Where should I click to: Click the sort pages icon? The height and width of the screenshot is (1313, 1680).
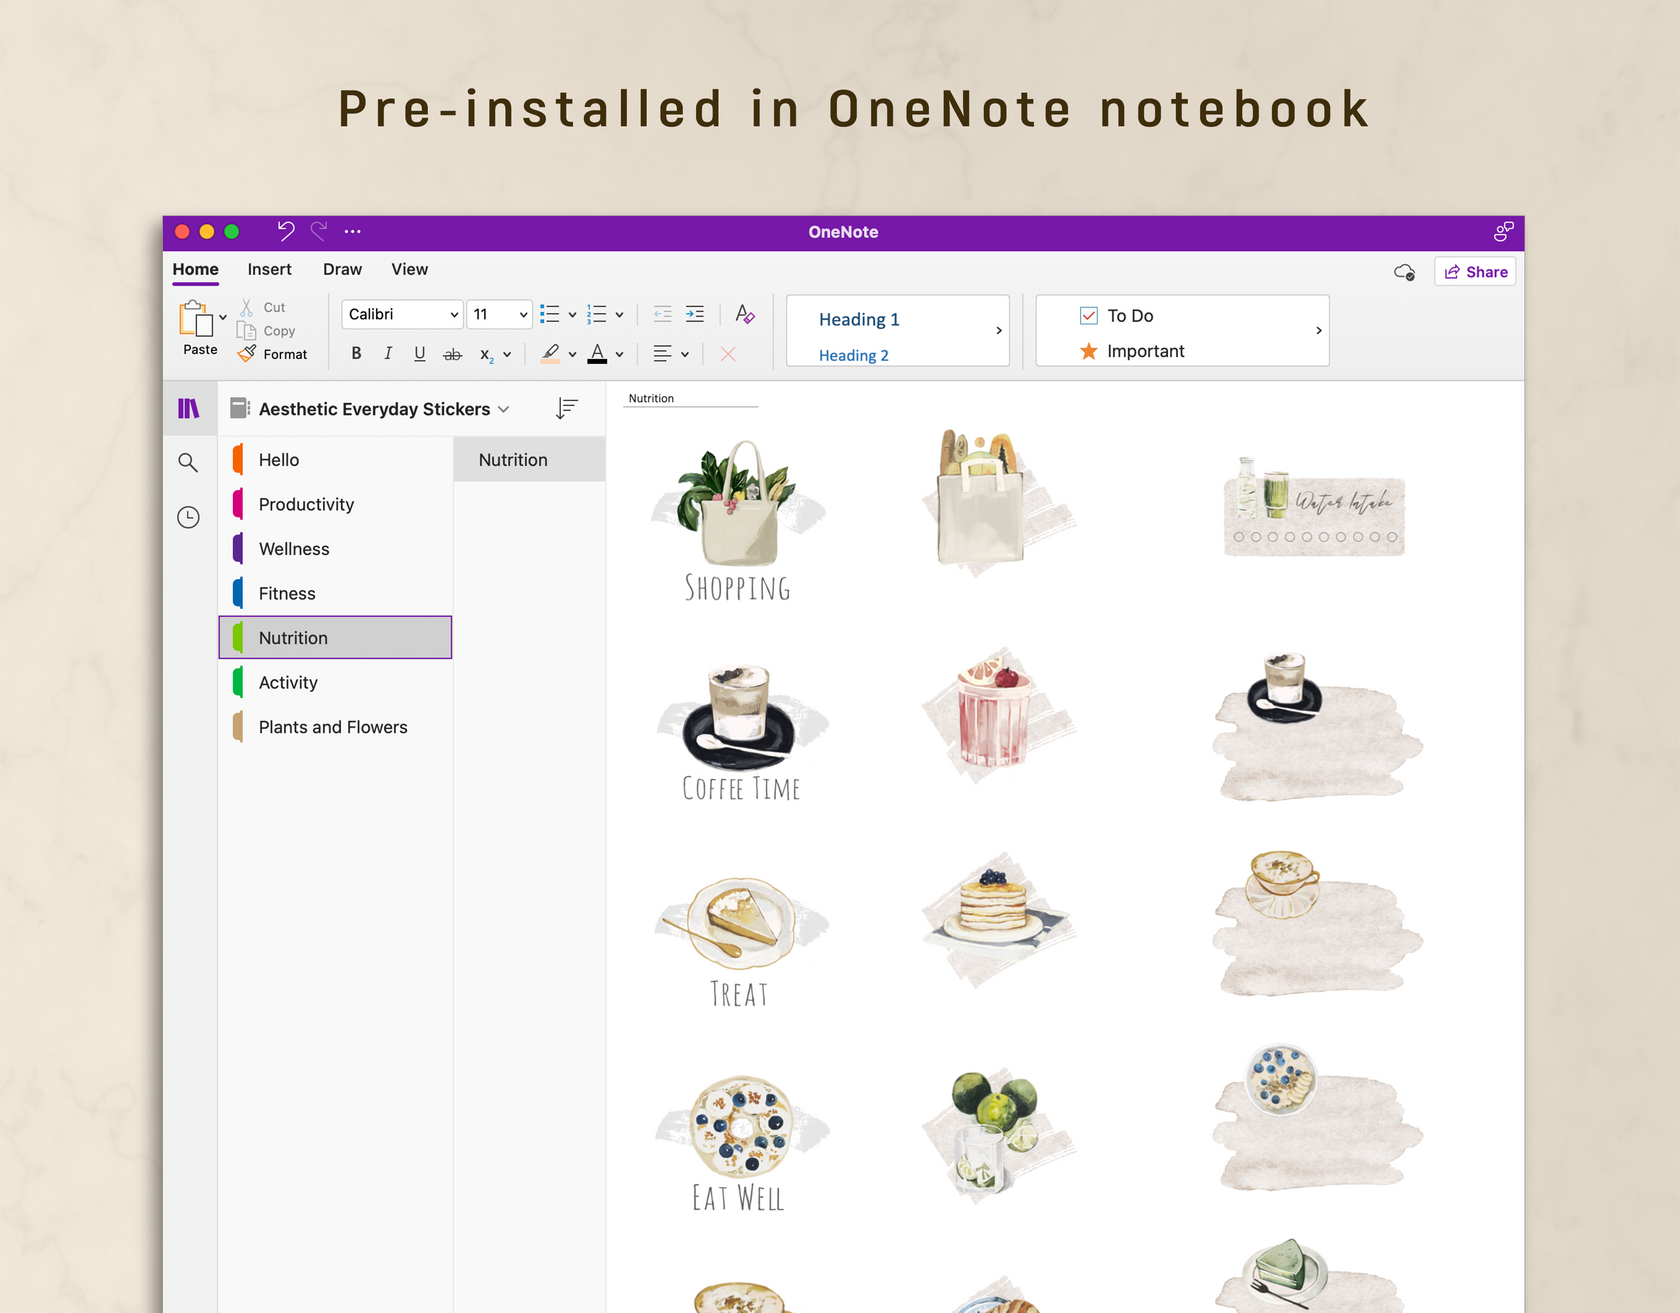click(566, 408)
